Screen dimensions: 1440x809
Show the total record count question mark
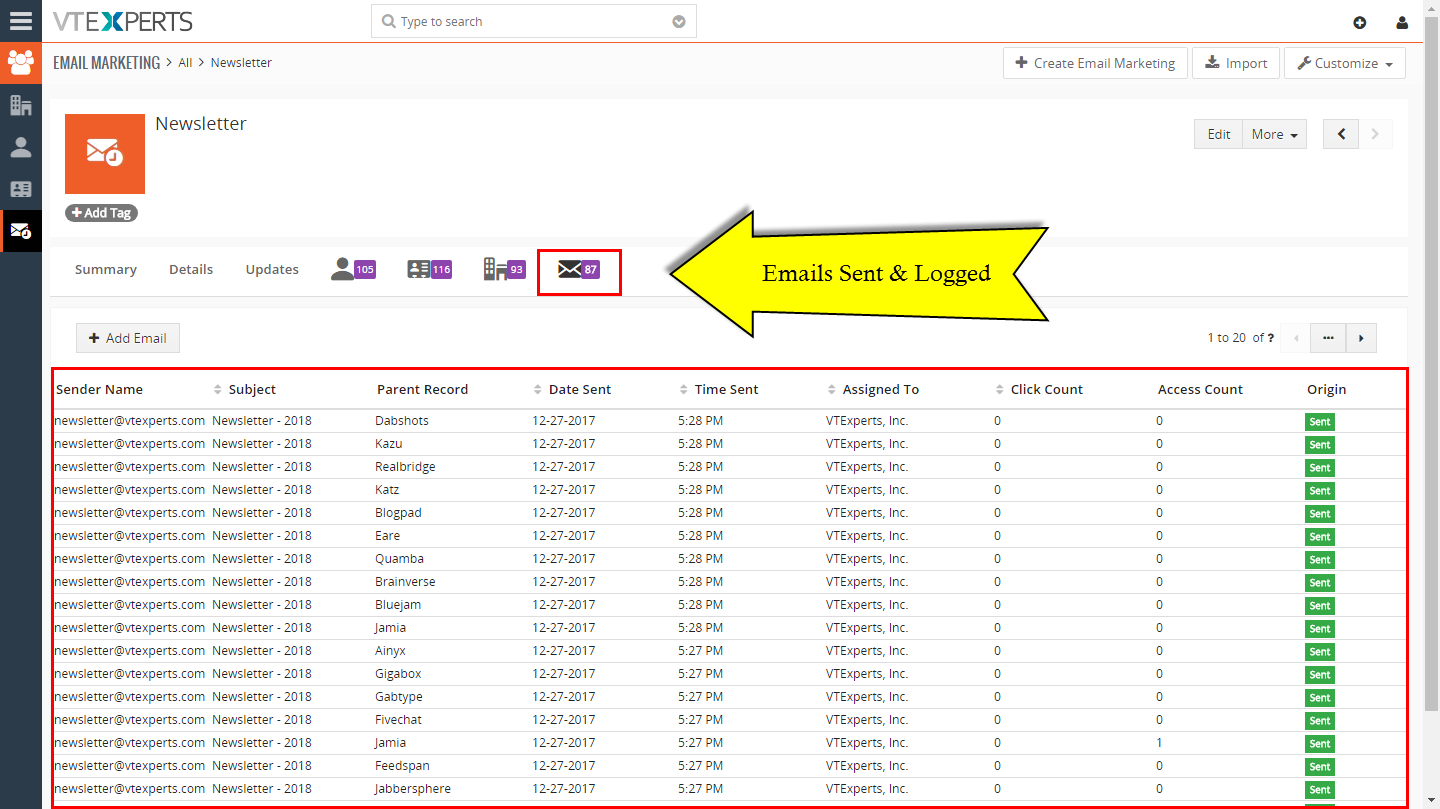pos(1271,338)
